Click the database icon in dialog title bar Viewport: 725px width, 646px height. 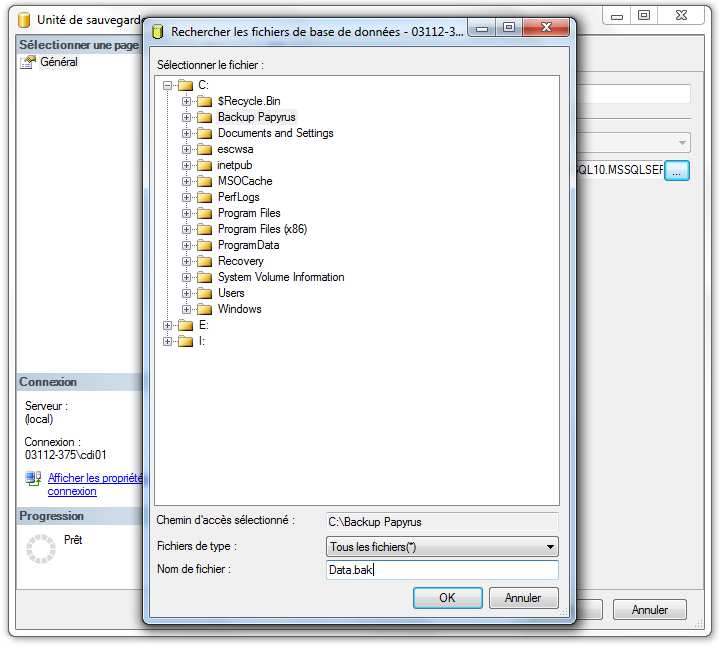(x=157, y=31)
